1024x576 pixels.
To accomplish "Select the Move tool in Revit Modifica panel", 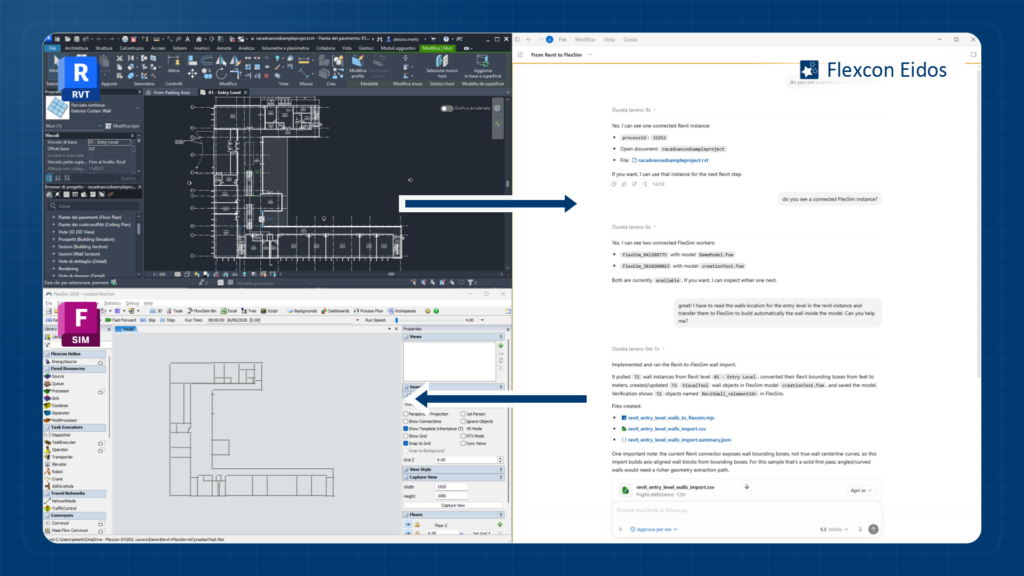I will pos(192,74).
